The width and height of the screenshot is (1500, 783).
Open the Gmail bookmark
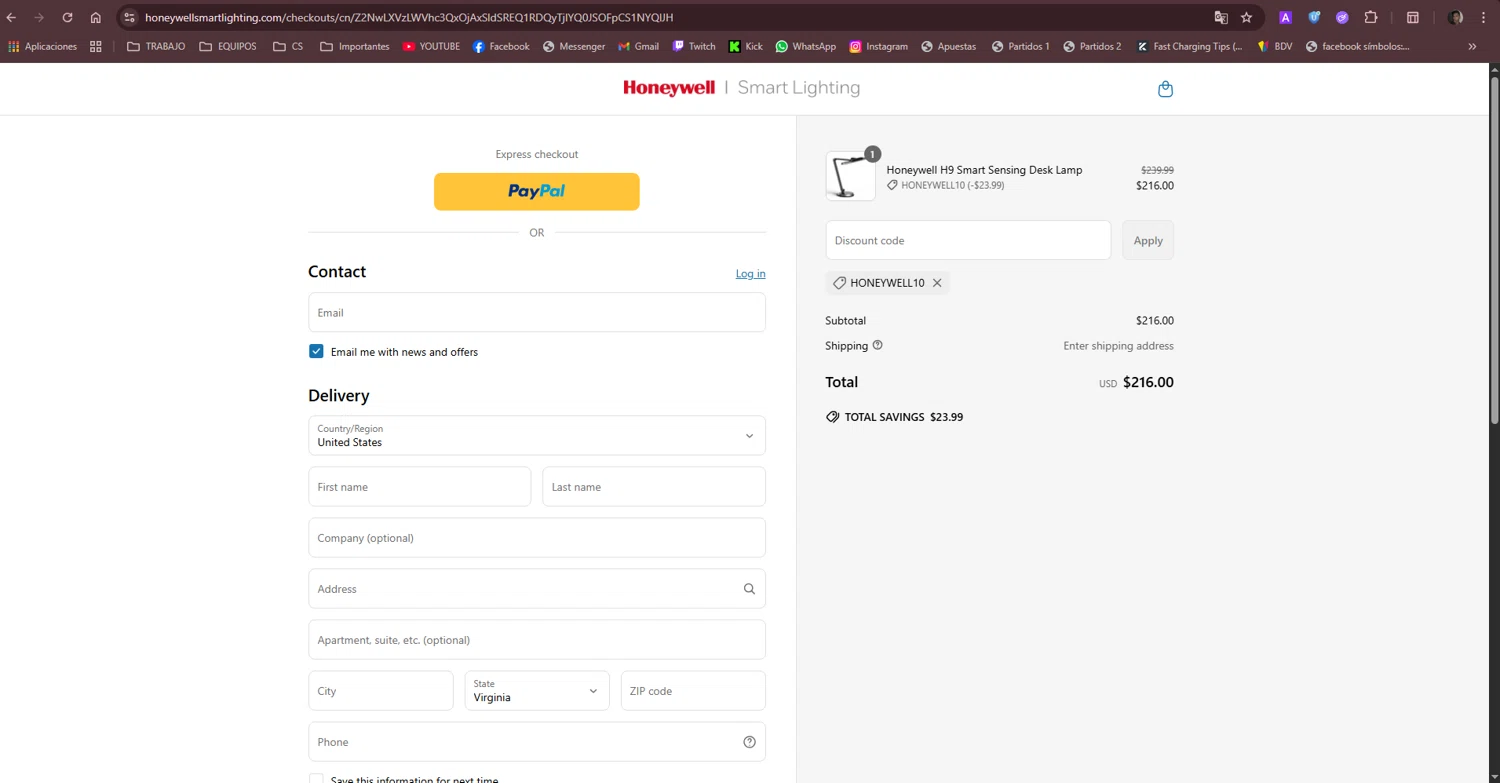click(639, 46)
